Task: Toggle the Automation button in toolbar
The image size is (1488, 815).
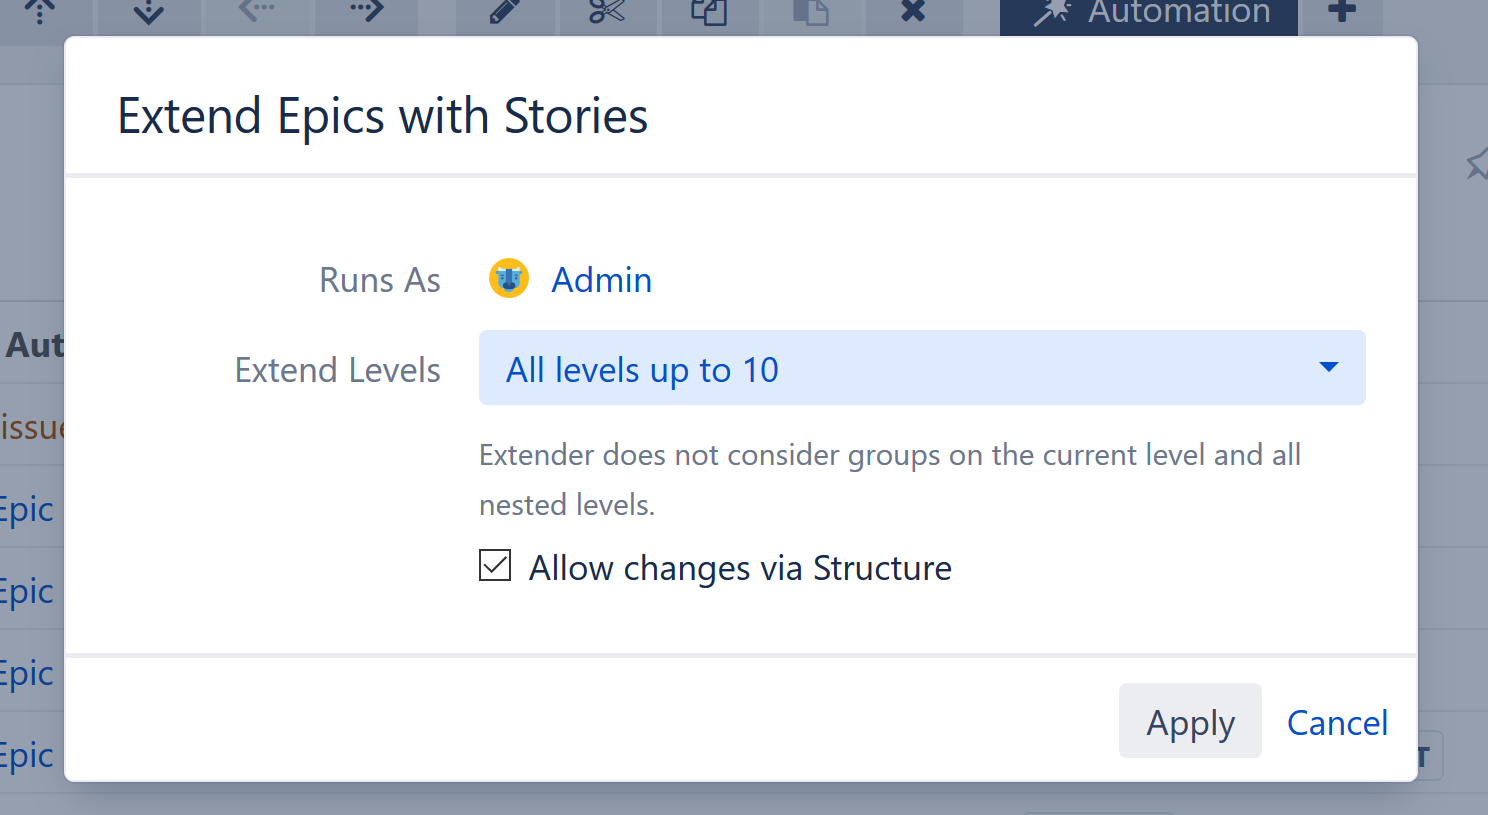Action: 1148,14
